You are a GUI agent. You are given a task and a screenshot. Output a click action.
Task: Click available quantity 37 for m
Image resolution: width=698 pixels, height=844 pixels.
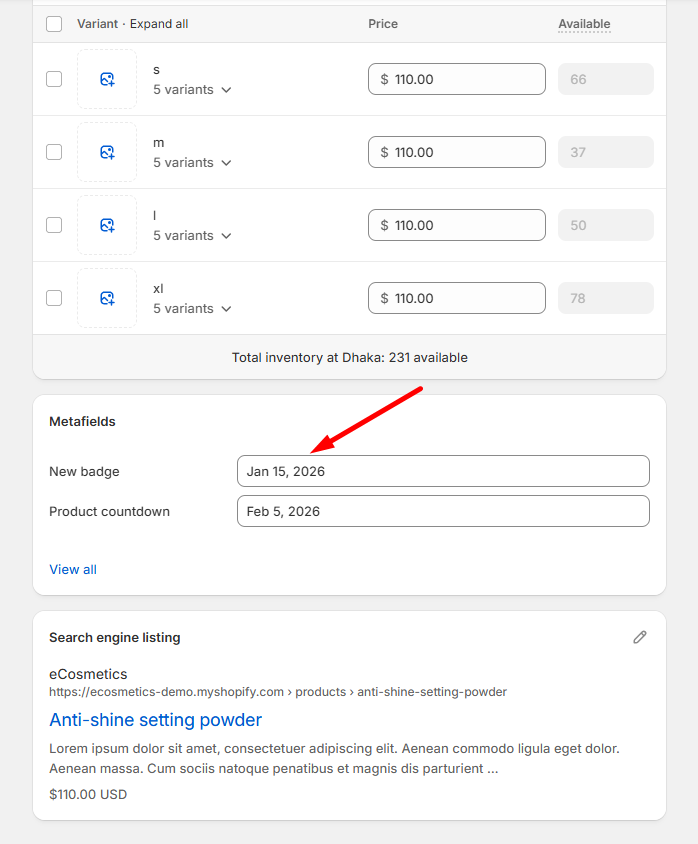[x=605, y=152]
